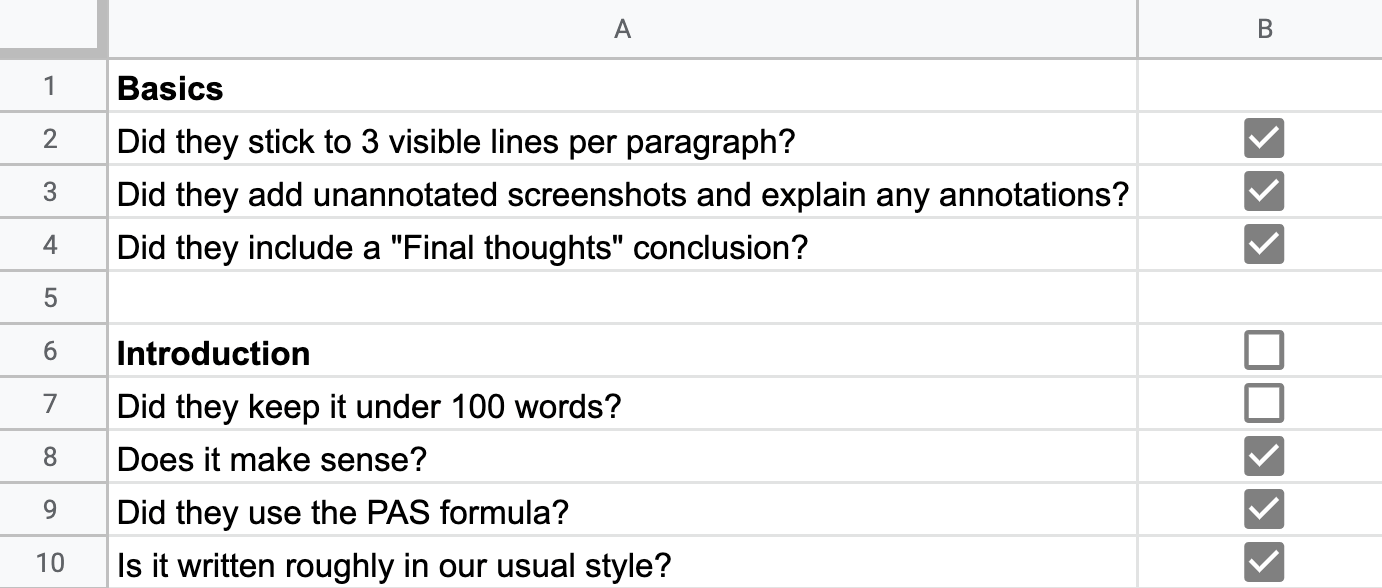Uncheck the "unannotated screenshots" checkbox
Image resolution: width=1382 pixels, height=588 pixels.
pos(1263,191)
